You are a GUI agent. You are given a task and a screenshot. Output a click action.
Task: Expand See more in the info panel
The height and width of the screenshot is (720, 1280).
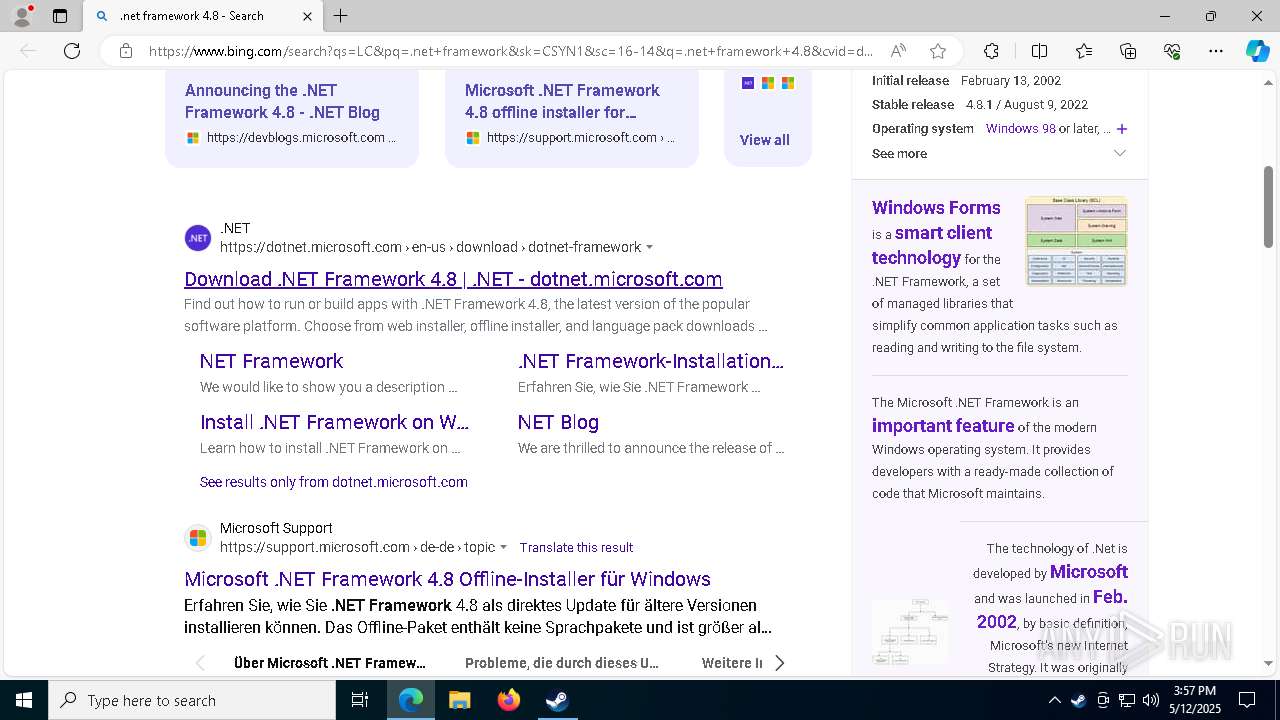[999, 153]
